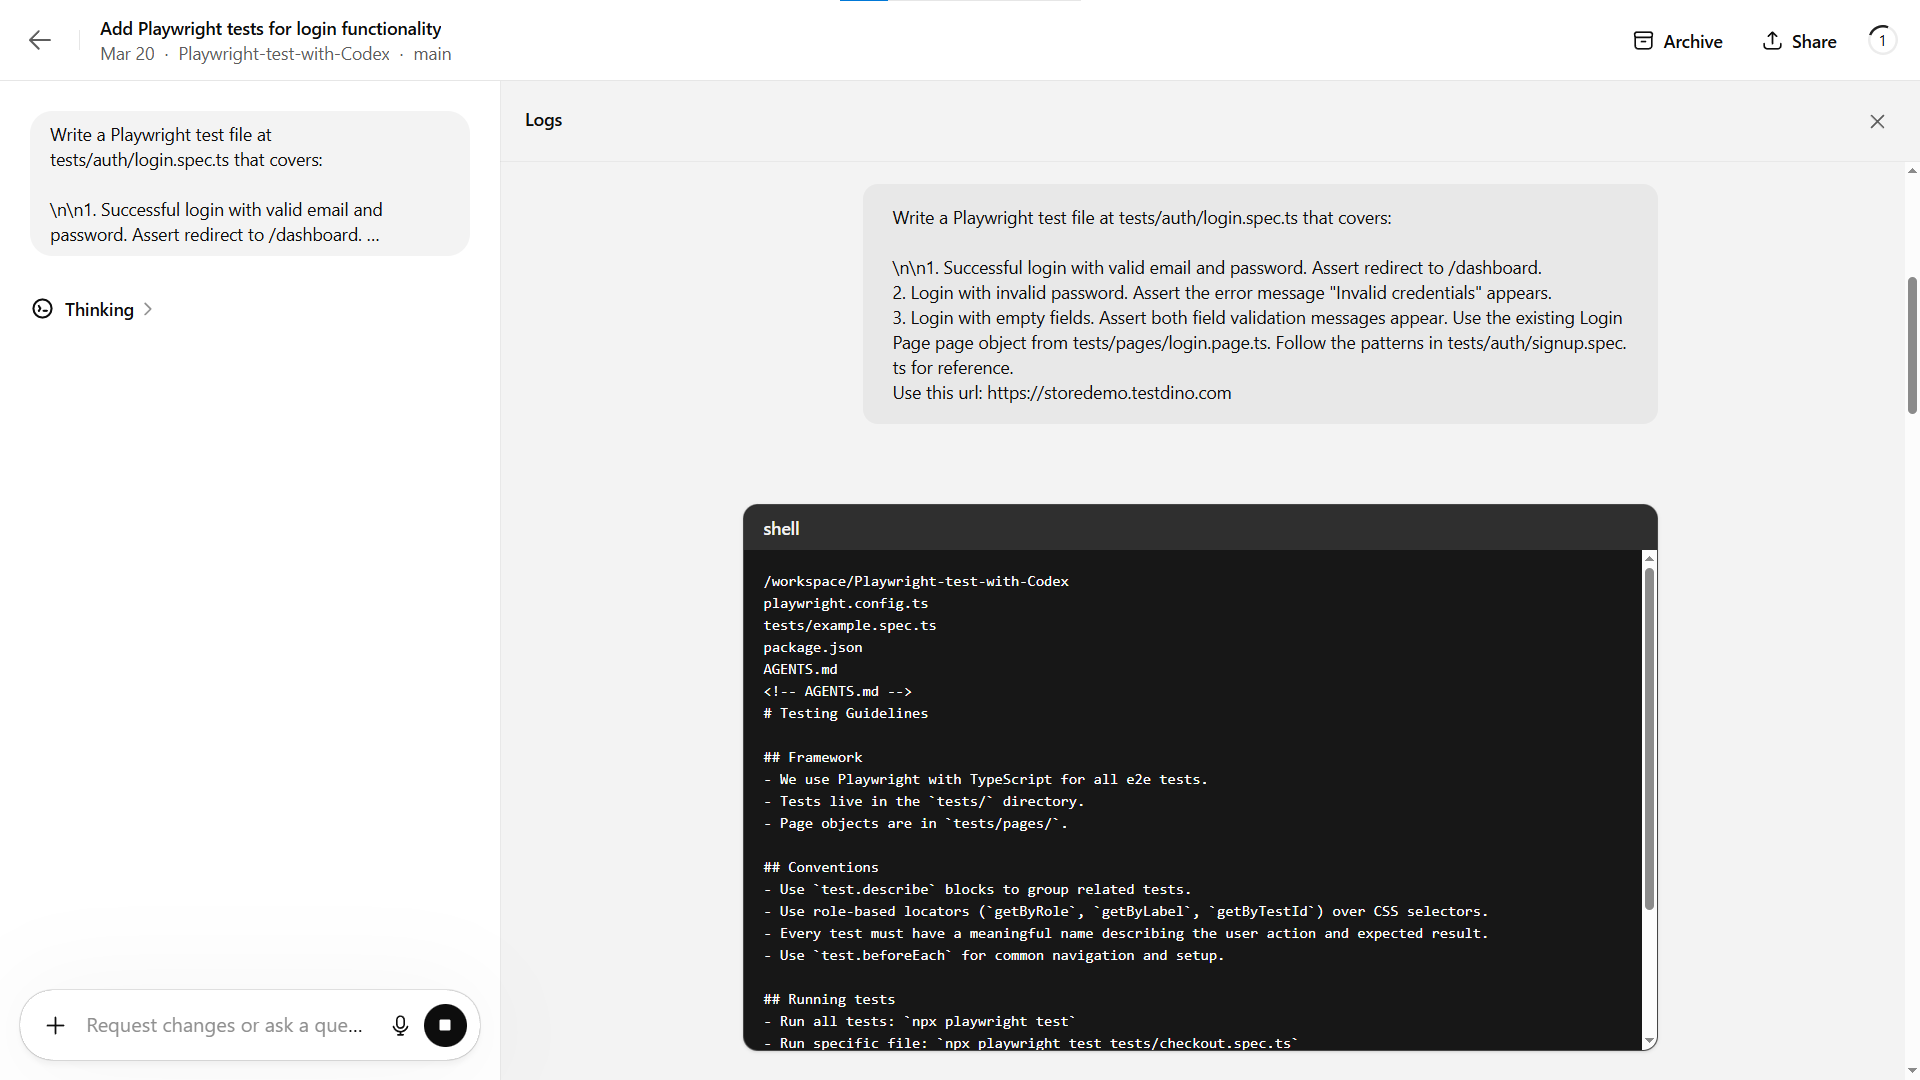Click the Thinking label
Screen dimensions: 1920x1080
coord(99,310)
